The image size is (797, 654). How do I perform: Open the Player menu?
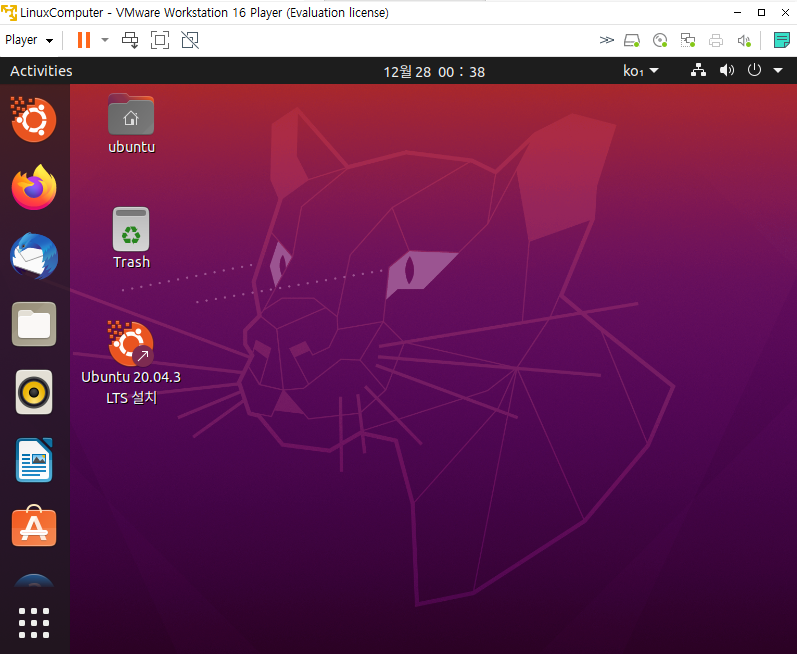coord(29,40)
